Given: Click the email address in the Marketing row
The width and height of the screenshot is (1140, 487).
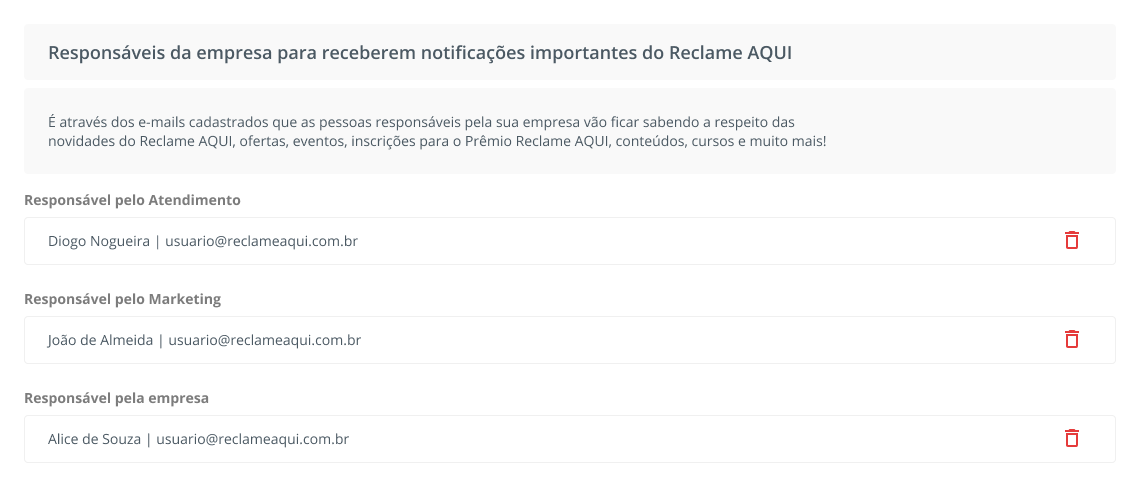Looking at the screenshot, I should tap(265, 339).
